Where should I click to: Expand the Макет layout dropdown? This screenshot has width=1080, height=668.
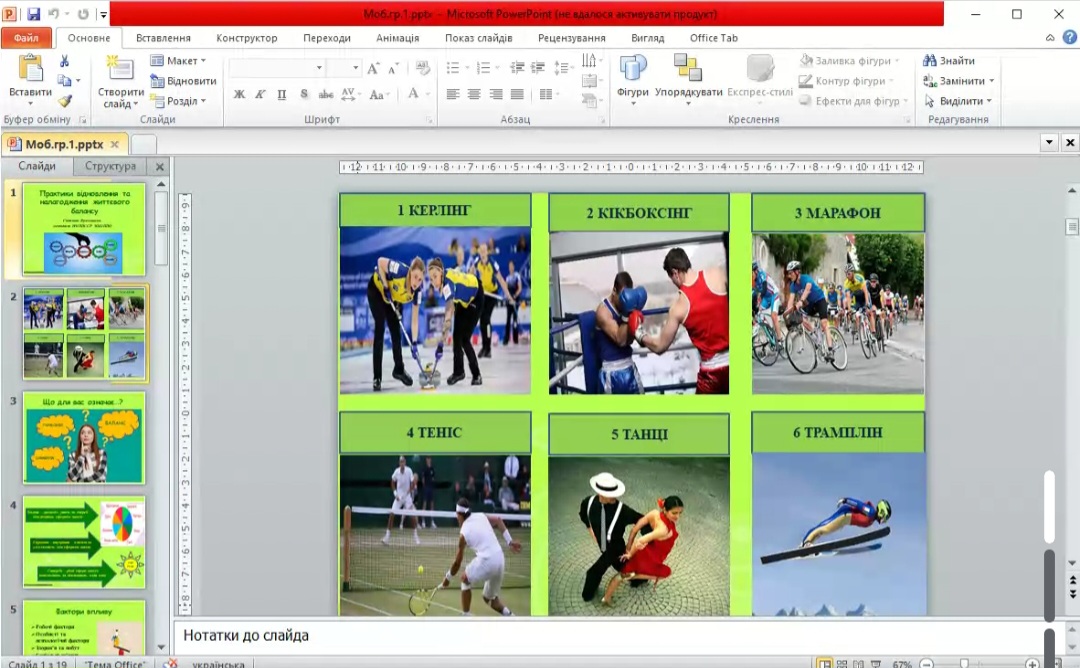click(180, 61)
